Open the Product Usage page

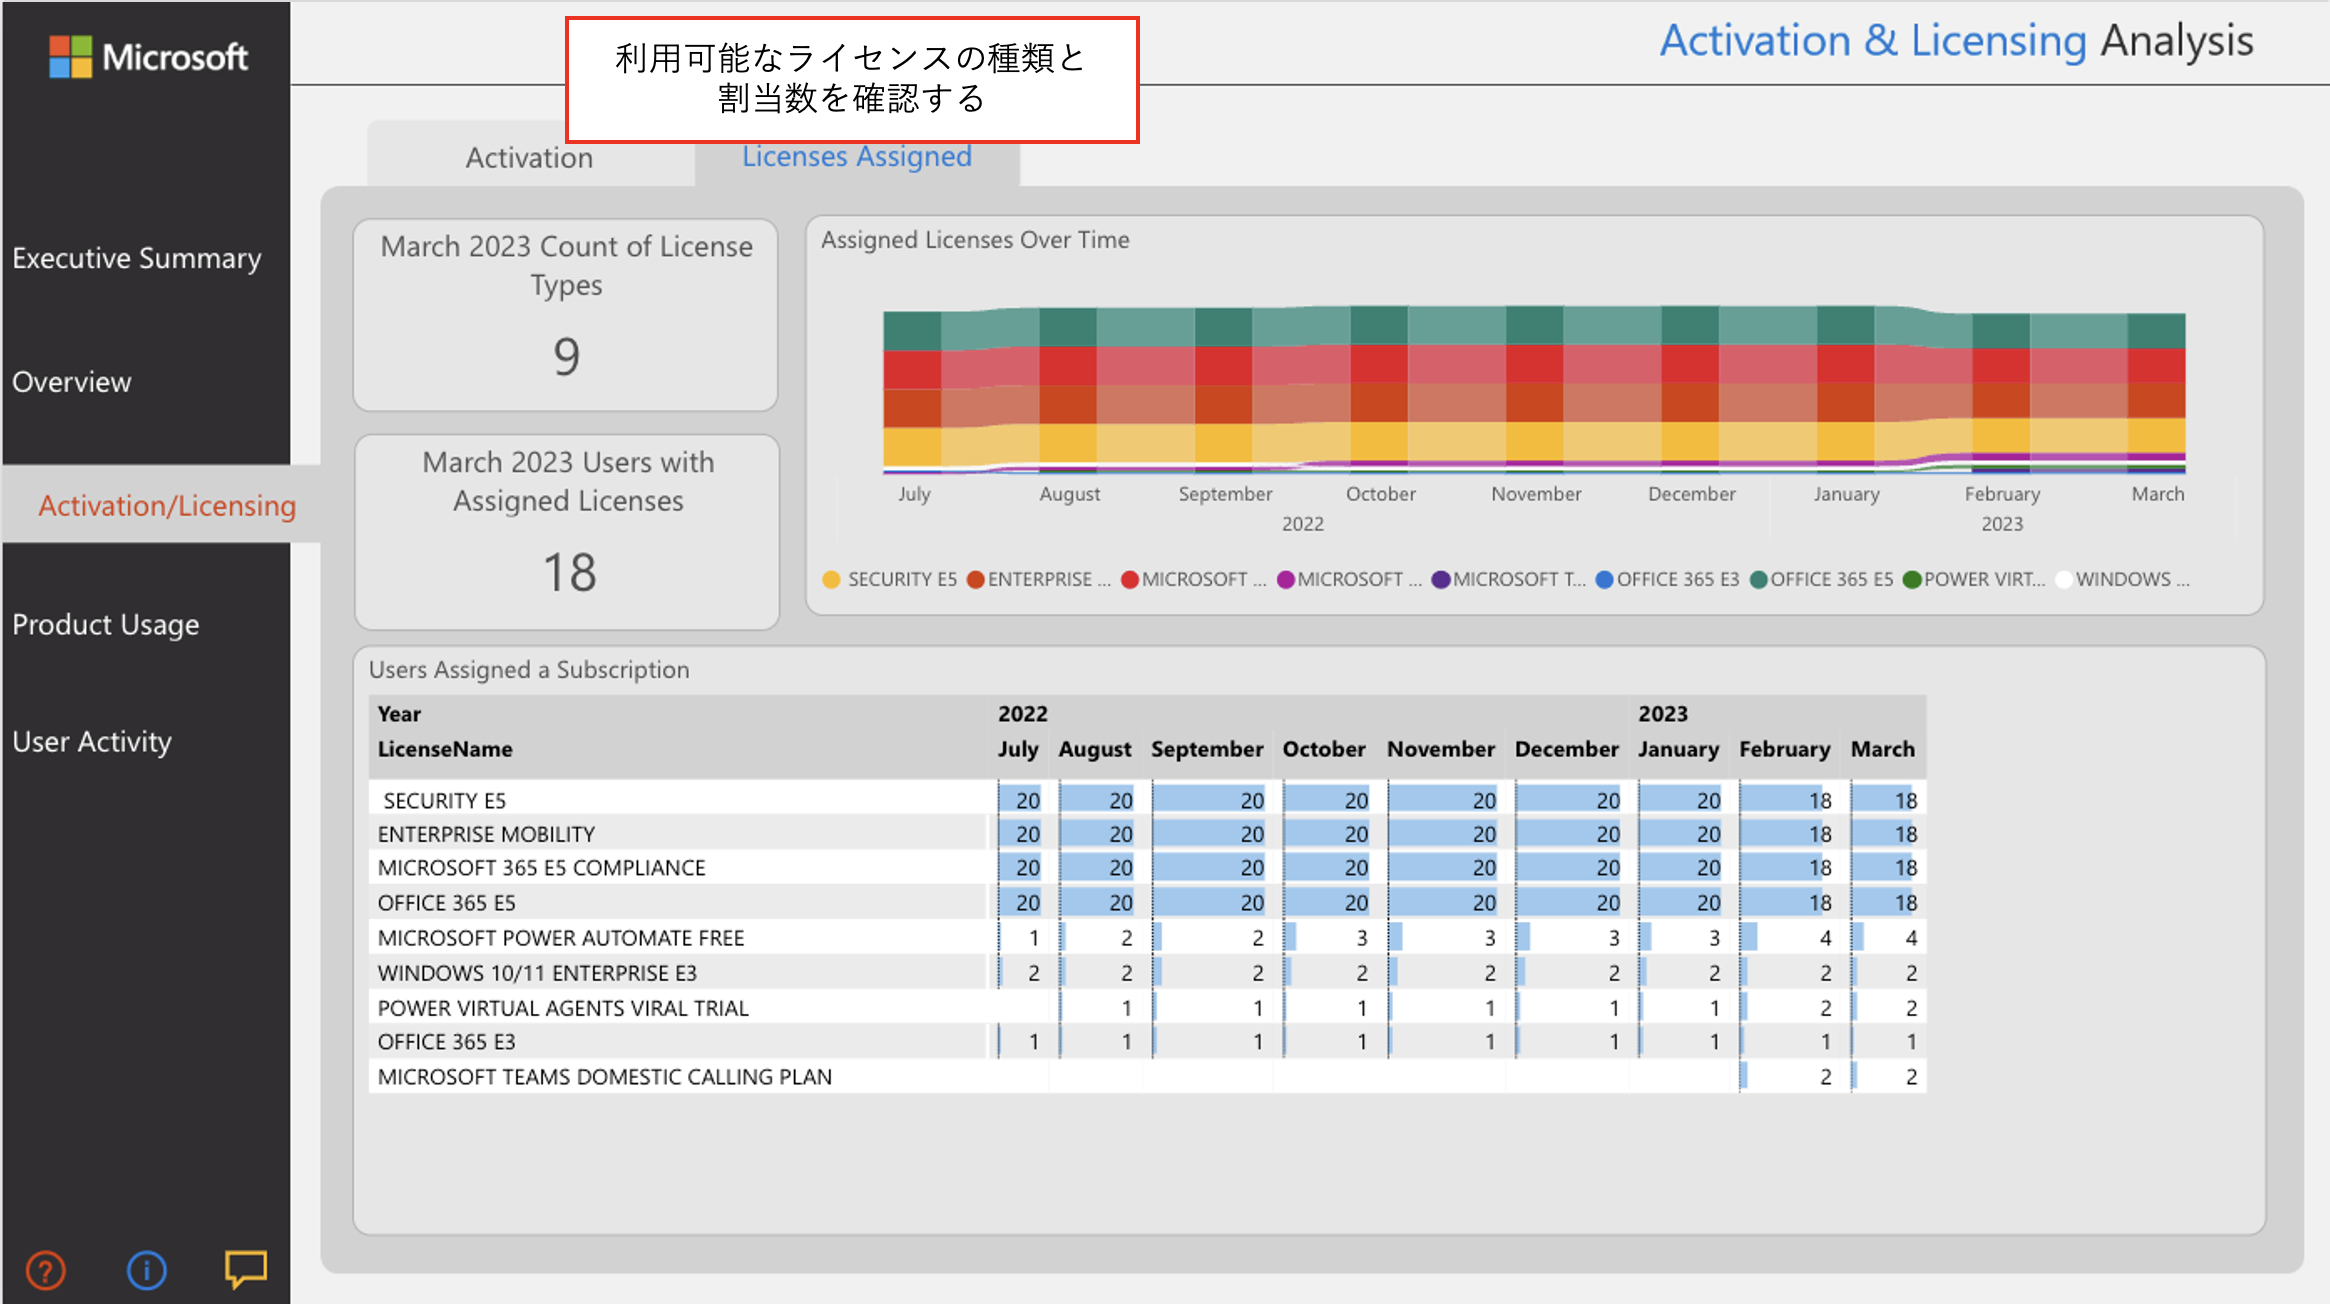(x=106, y=624)
